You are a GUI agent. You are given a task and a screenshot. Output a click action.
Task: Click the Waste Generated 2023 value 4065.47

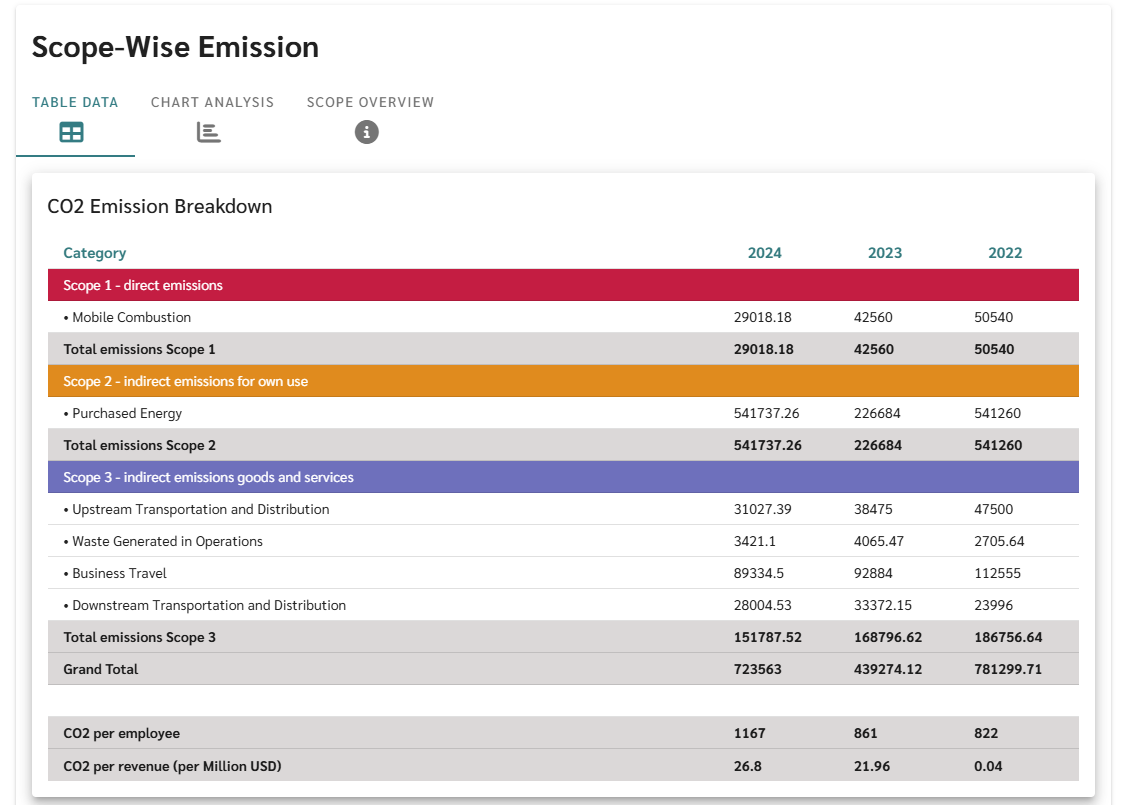[879, 541]
